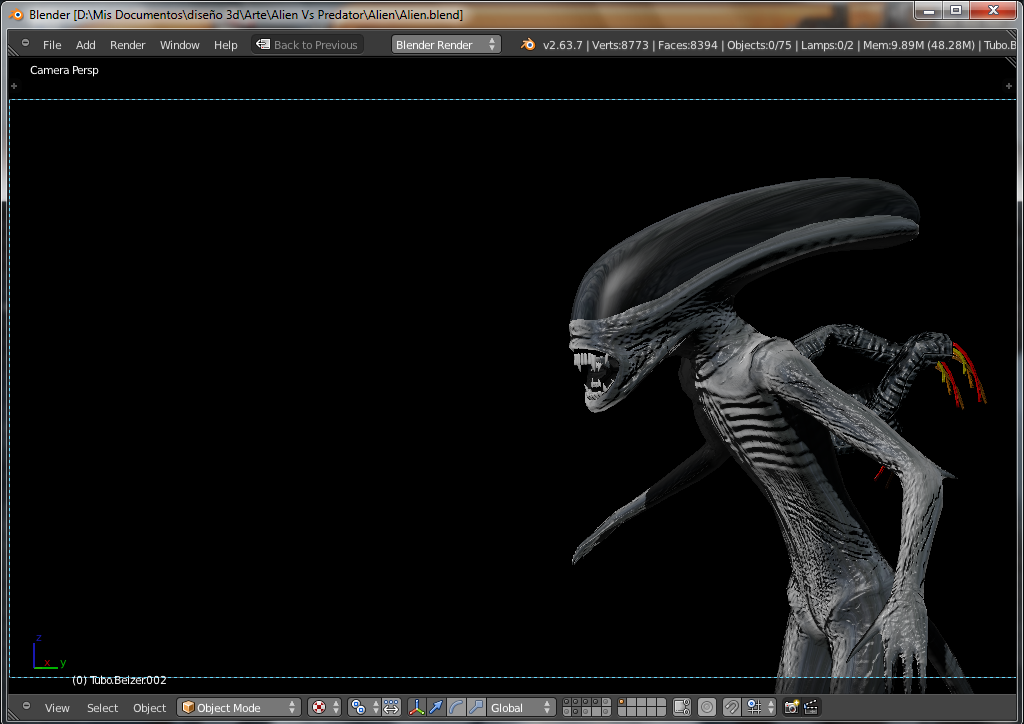The height and width of the screenshot is (724, 1024).
Task: Open the Object Mode dropdown
Action: pos(239,708)
